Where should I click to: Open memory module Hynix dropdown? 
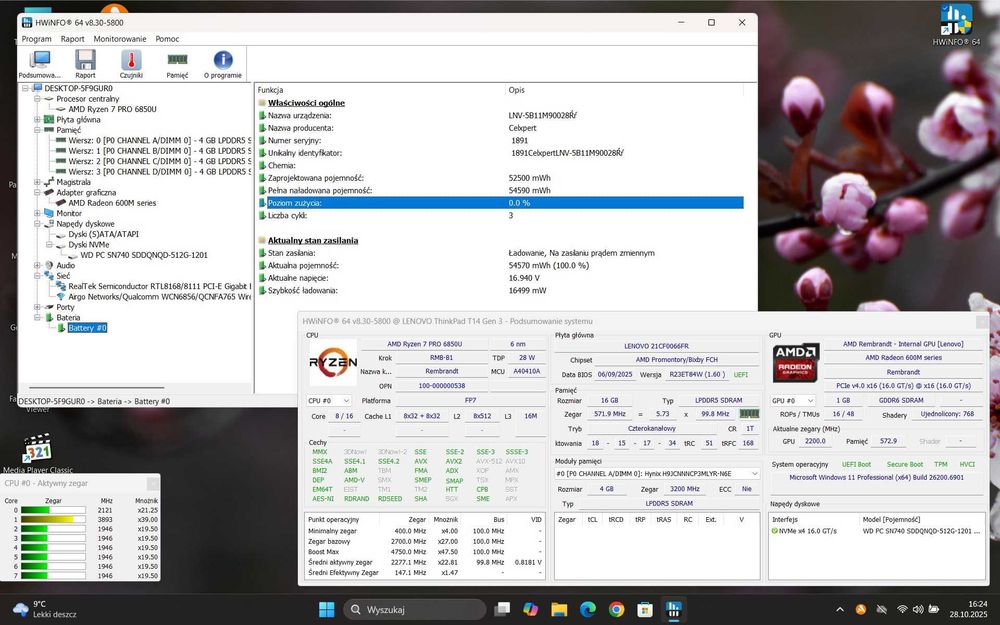(x=657, y=474)
